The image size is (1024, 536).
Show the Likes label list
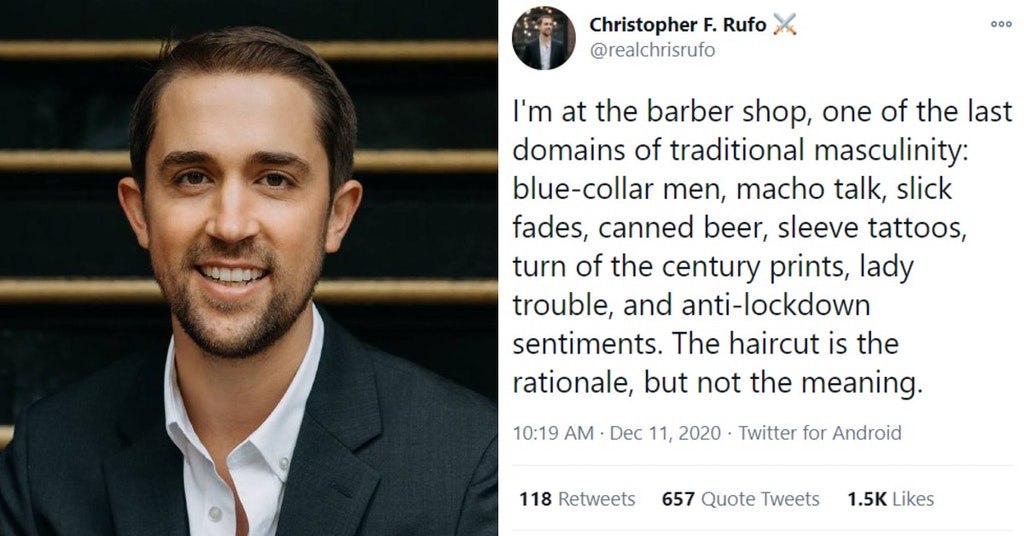tap(914, 498)
